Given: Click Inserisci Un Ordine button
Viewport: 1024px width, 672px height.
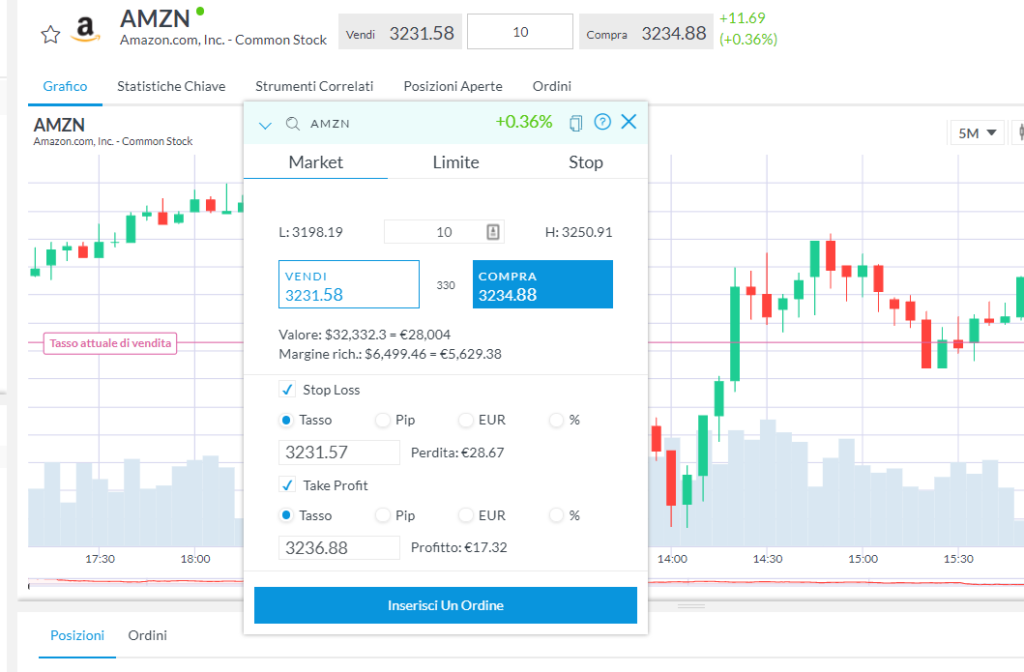Looking at the screenshot, I should click(445, 605).
